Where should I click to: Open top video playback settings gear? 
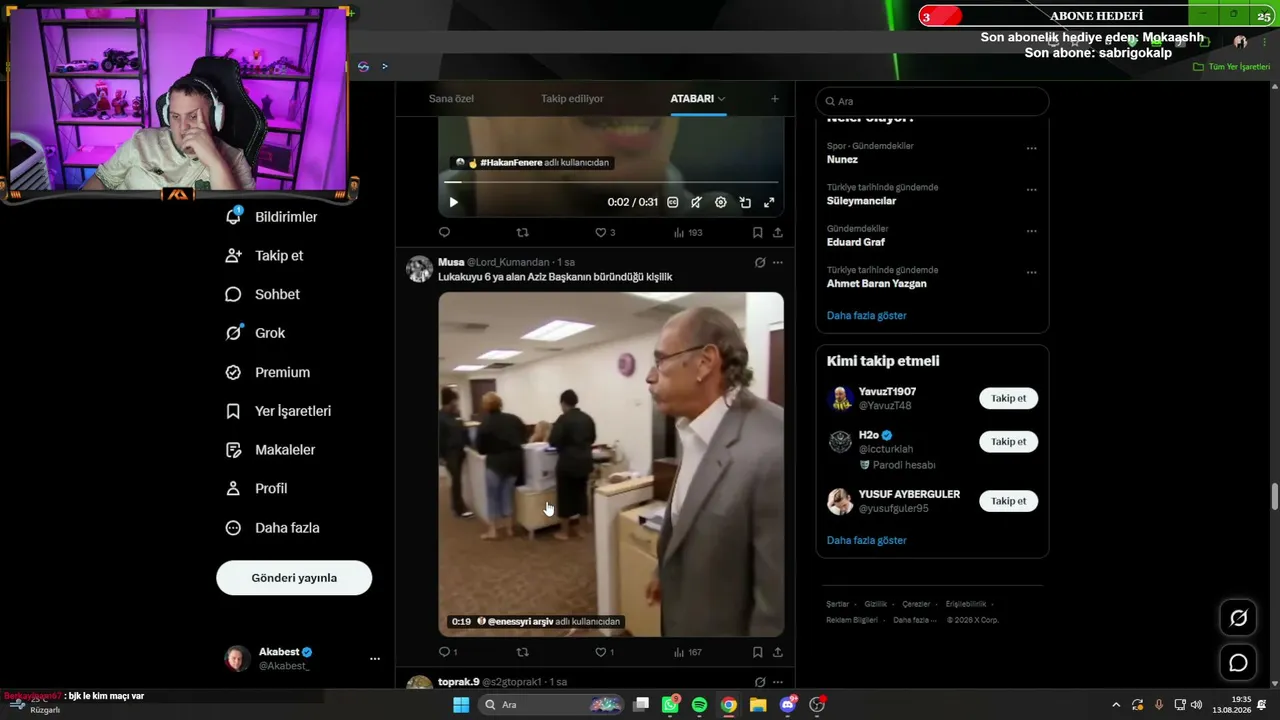coord(721,202)
